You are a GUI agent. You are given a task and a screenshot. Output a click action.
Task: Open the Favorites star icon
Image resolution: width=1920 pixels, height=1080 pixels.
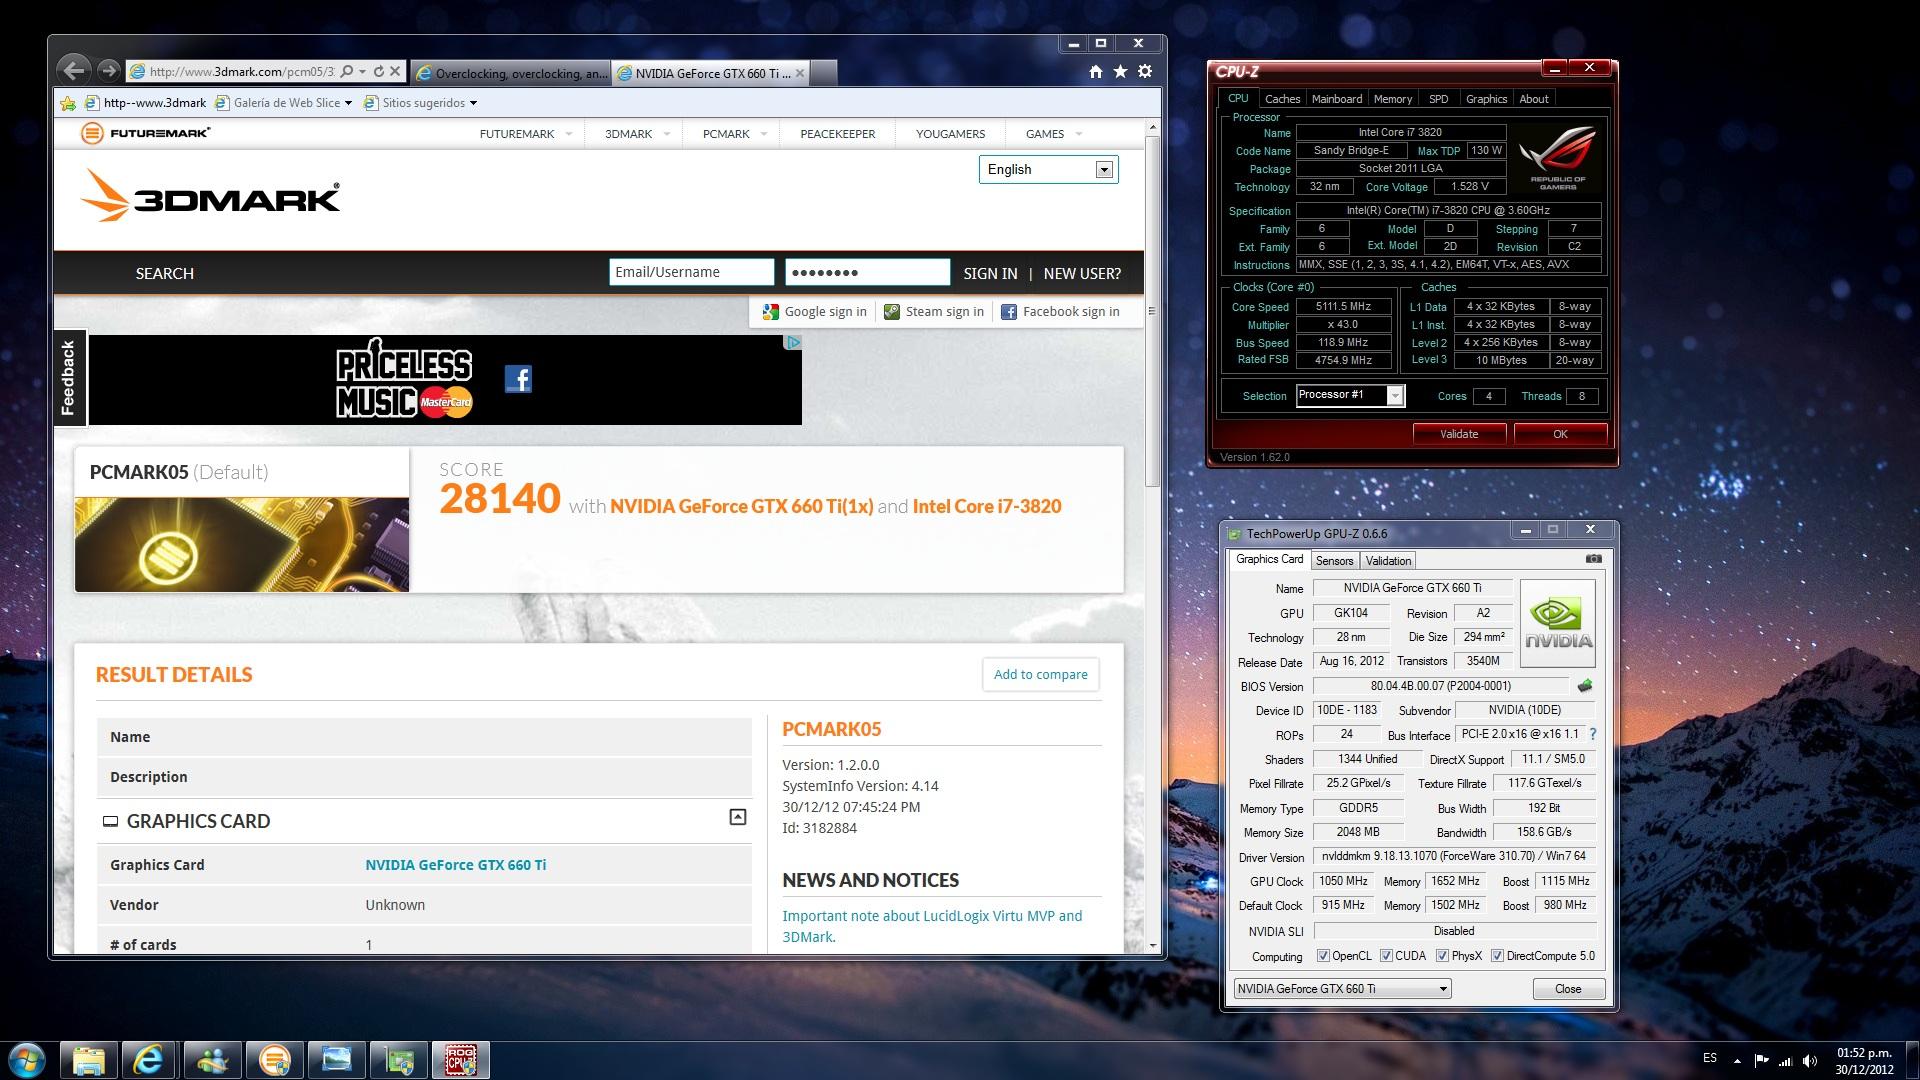pyautogui.click(x=1120, y=72)
